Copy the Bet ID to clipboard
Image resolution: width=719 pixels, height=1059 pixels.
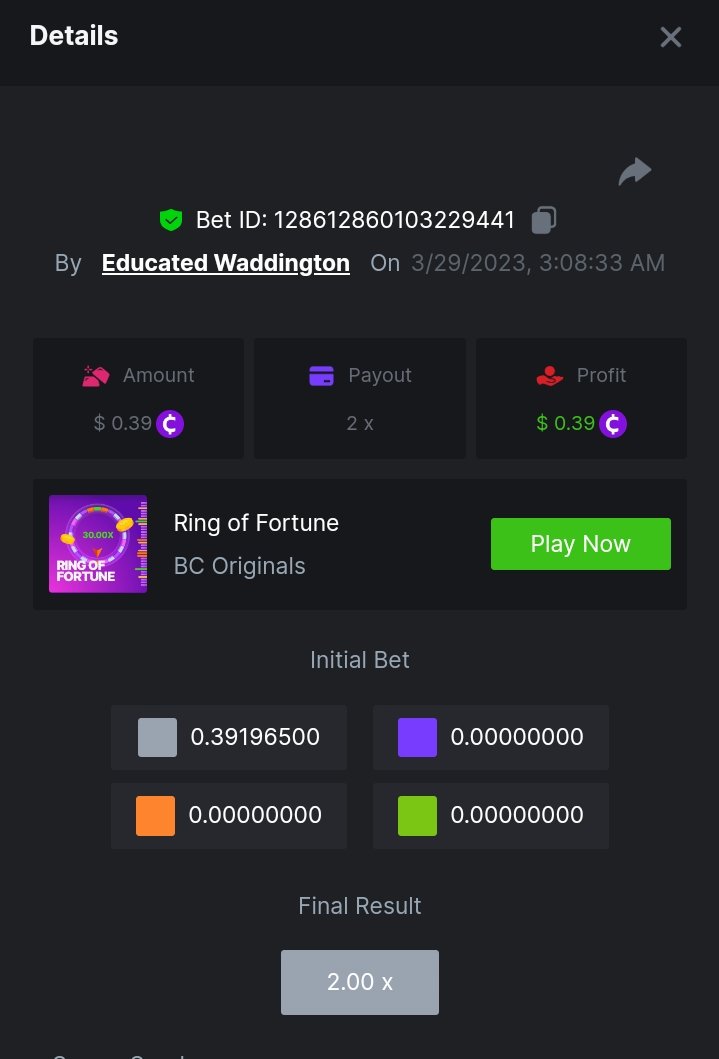[543, 220]
